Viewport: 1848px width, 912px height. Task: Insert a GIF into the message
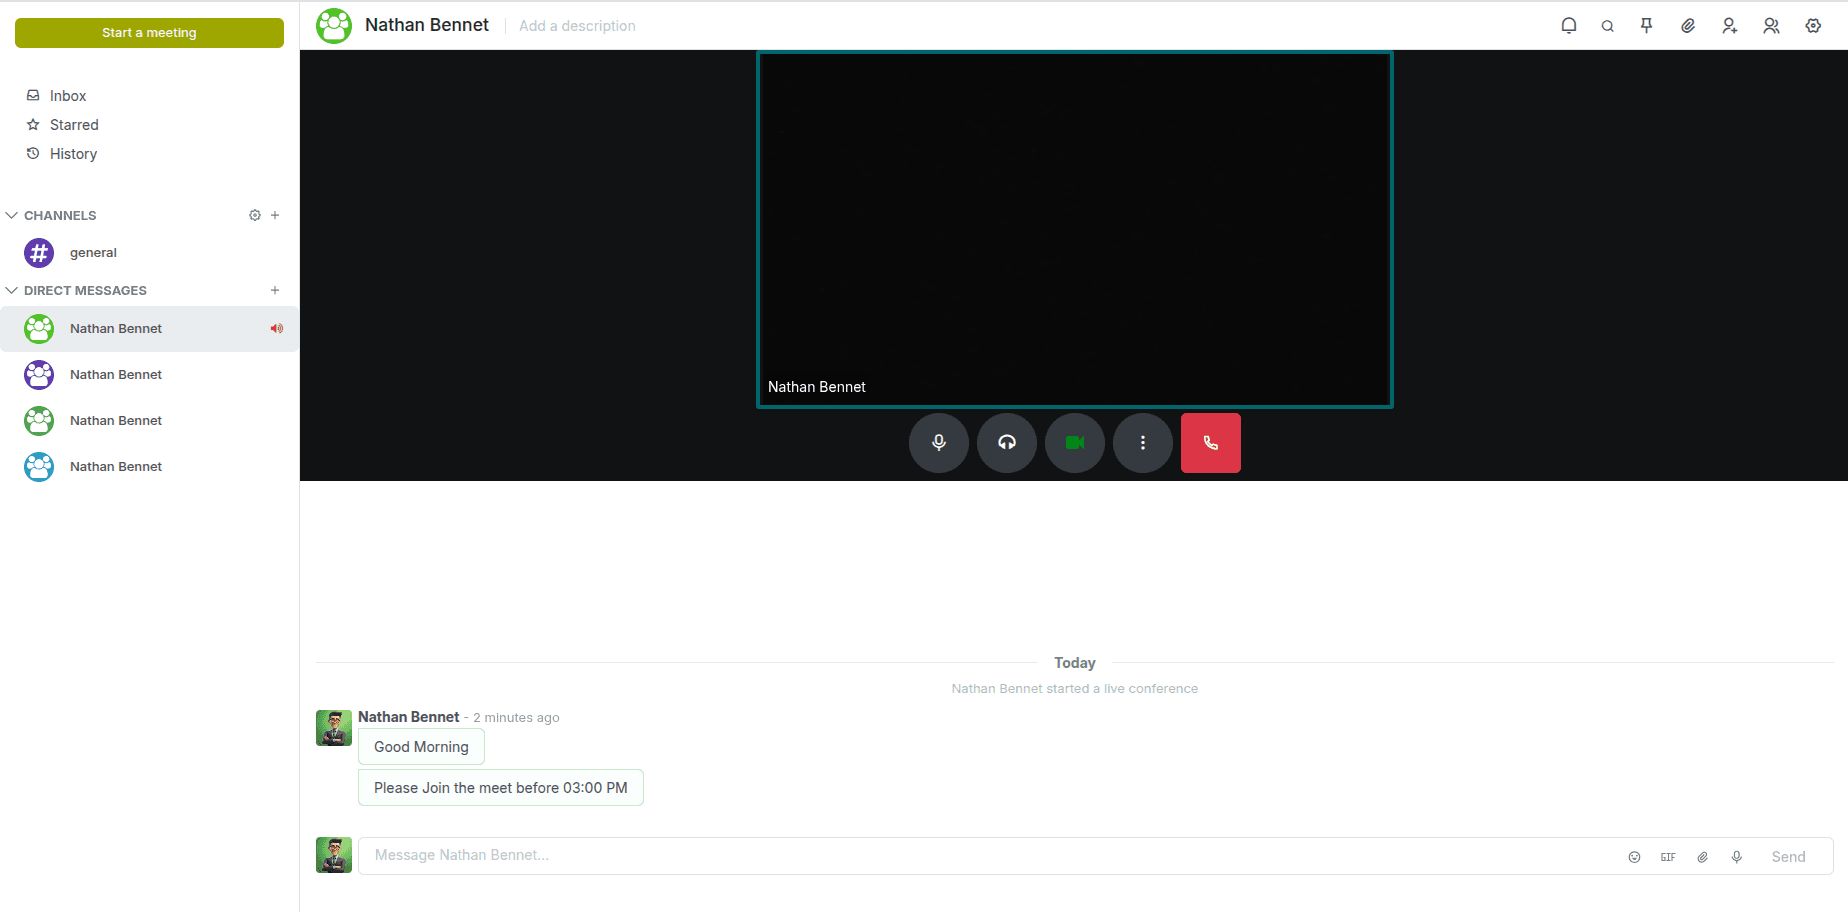click(1668, 857)
